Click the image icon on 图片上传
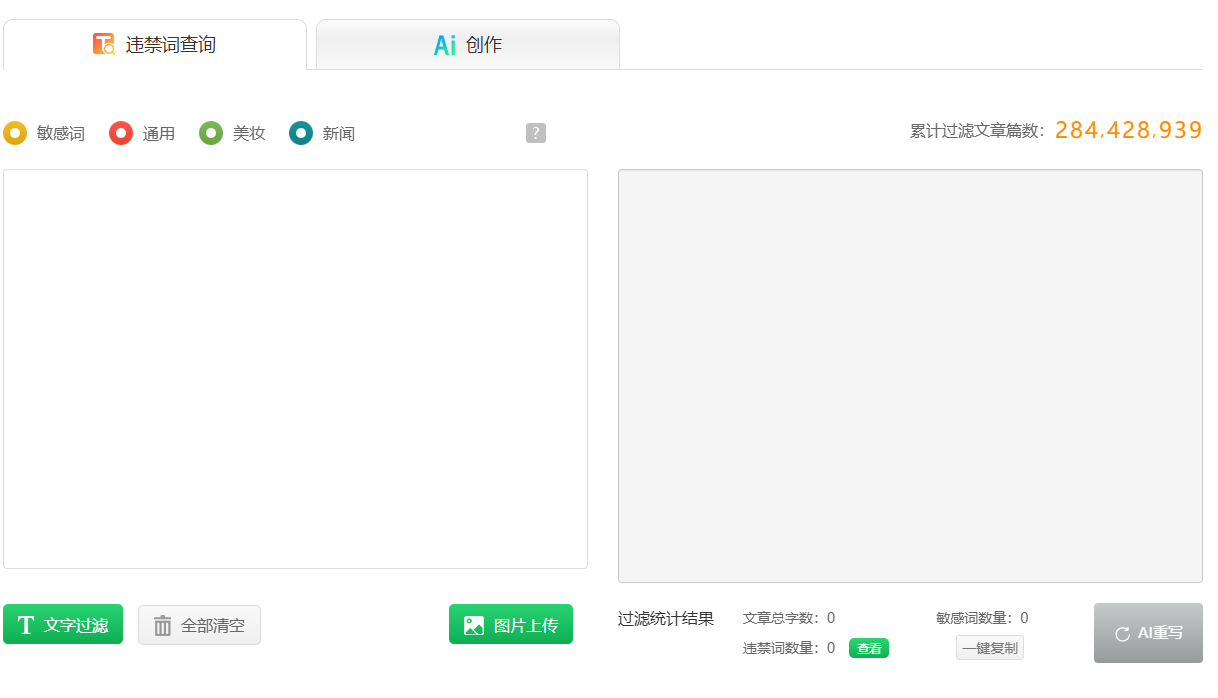The image size is (1218, 698). pos(471,625)
